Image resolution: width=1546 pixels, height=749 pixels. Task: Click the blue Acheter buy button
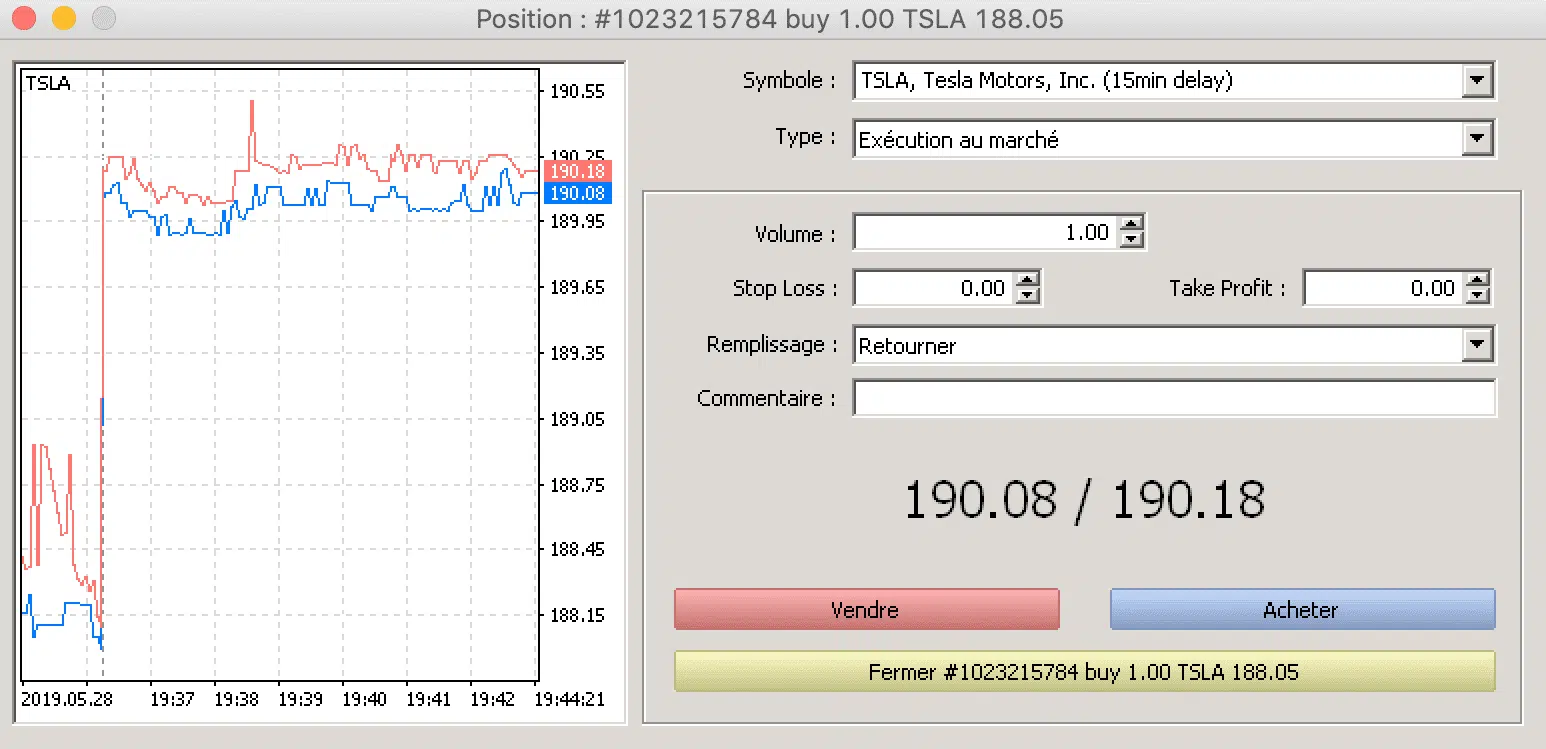tap(1302, 609)
